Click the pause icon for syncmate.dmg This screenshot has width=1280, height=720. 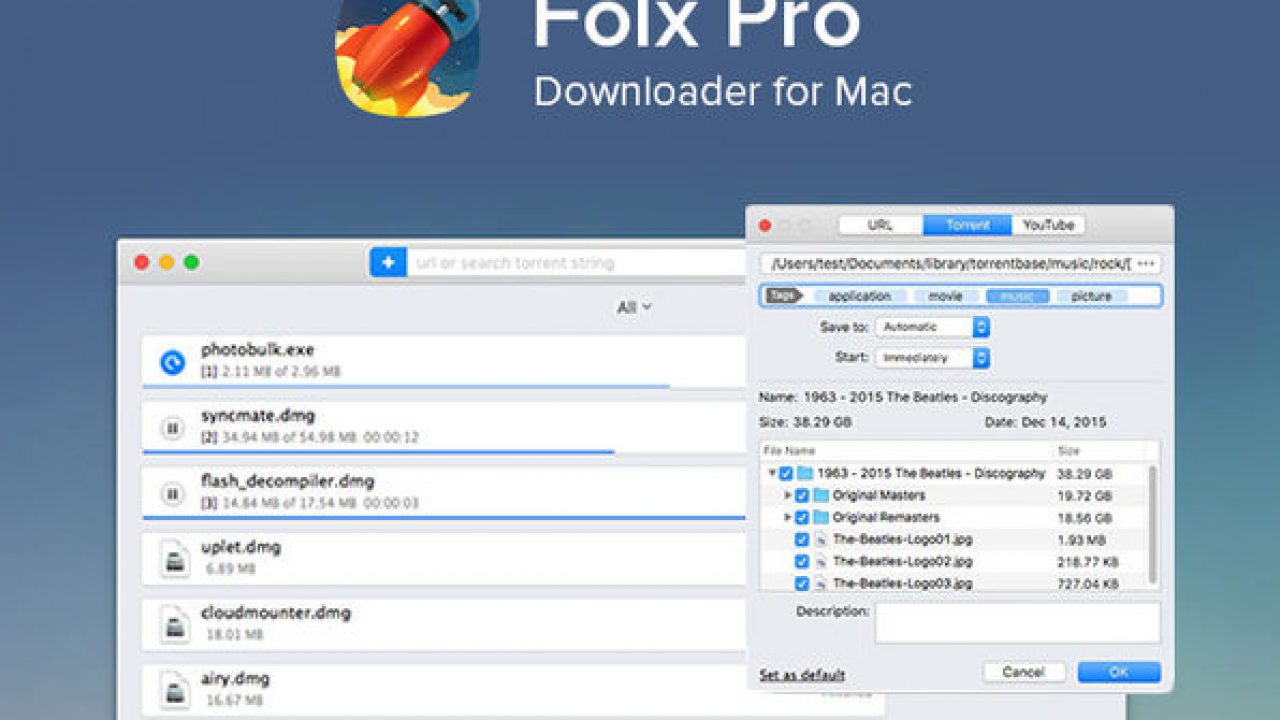pos(173,428)
